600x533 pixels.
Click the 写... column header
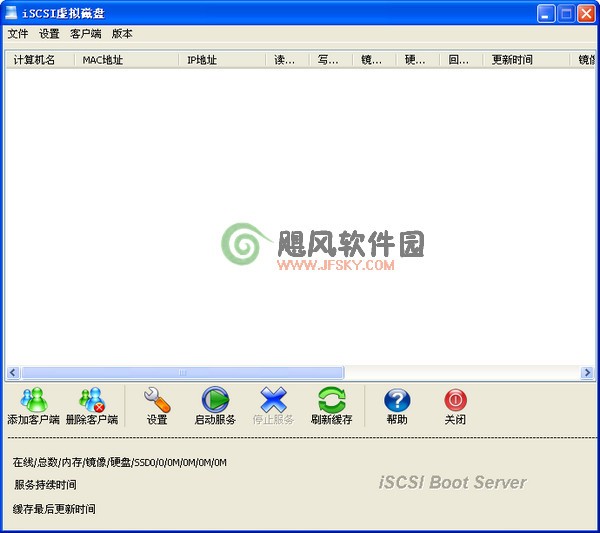(331, 60)
